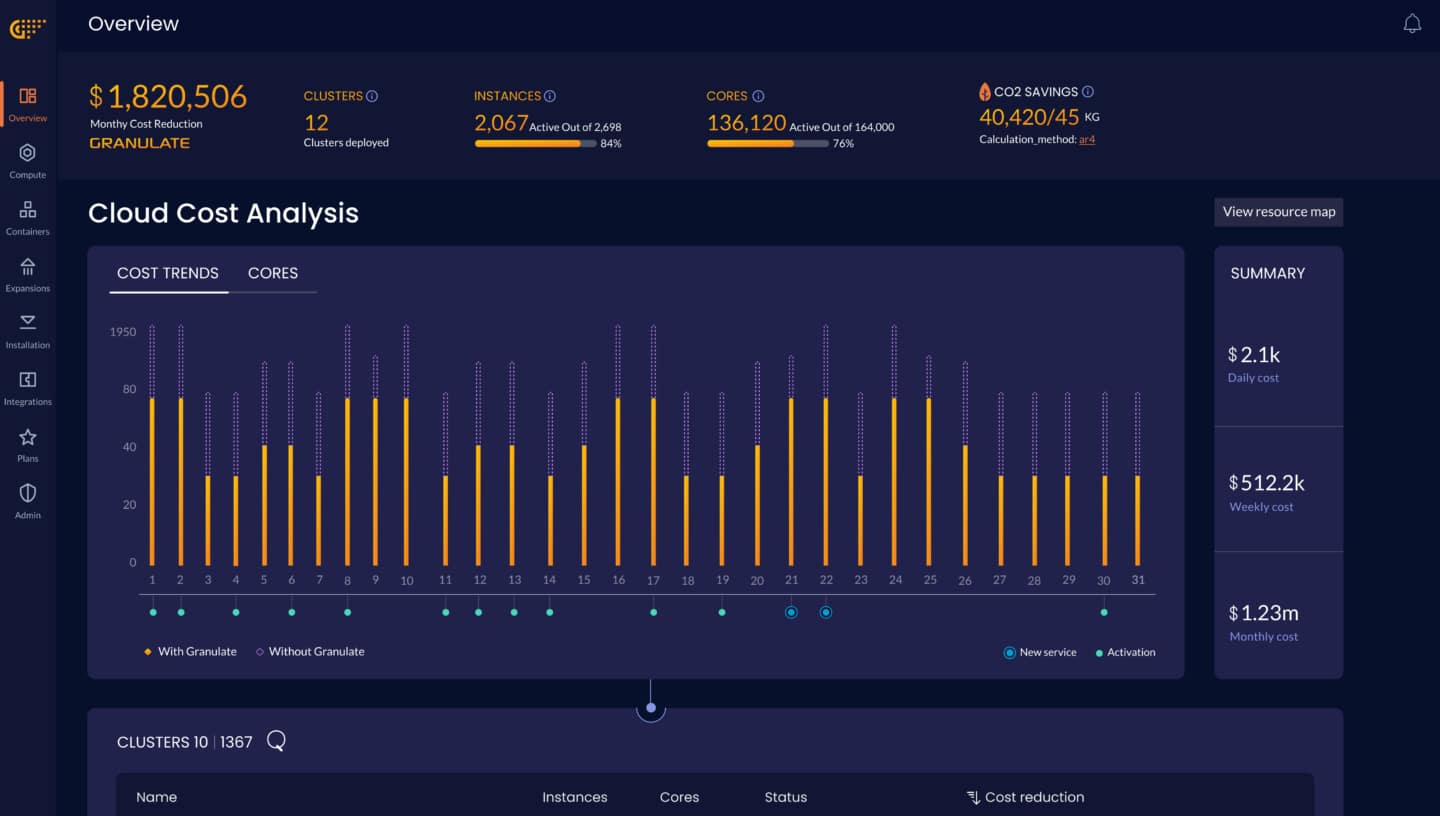The image size is (1440, 816).
Task: Click the 40,420/45 CO2 savings value
Action: [1029, 117]
